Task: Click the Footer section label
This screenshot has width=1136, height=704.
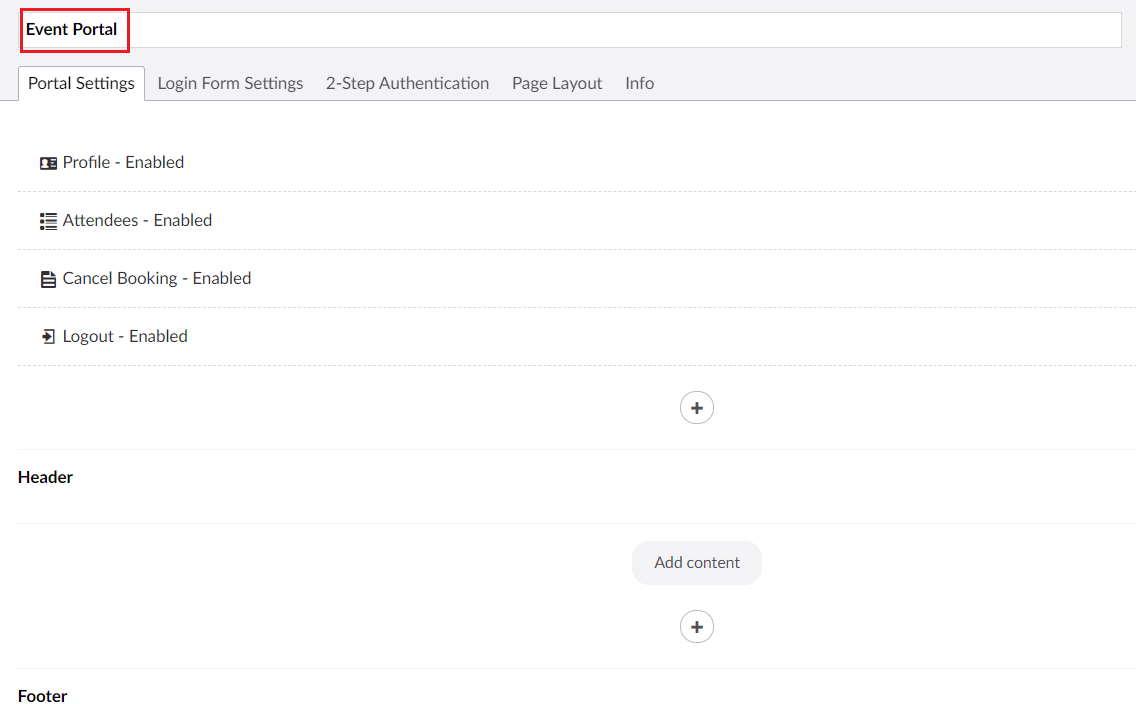Action: point(42,695)
